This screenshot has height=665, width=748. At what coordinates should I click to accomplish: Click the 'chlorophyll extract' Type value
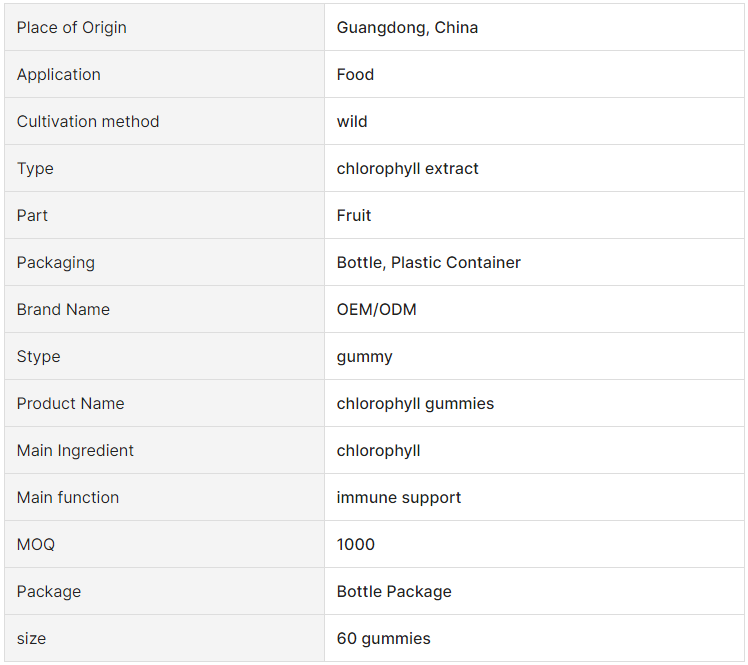pyautogui.click(x=407, y=168)
